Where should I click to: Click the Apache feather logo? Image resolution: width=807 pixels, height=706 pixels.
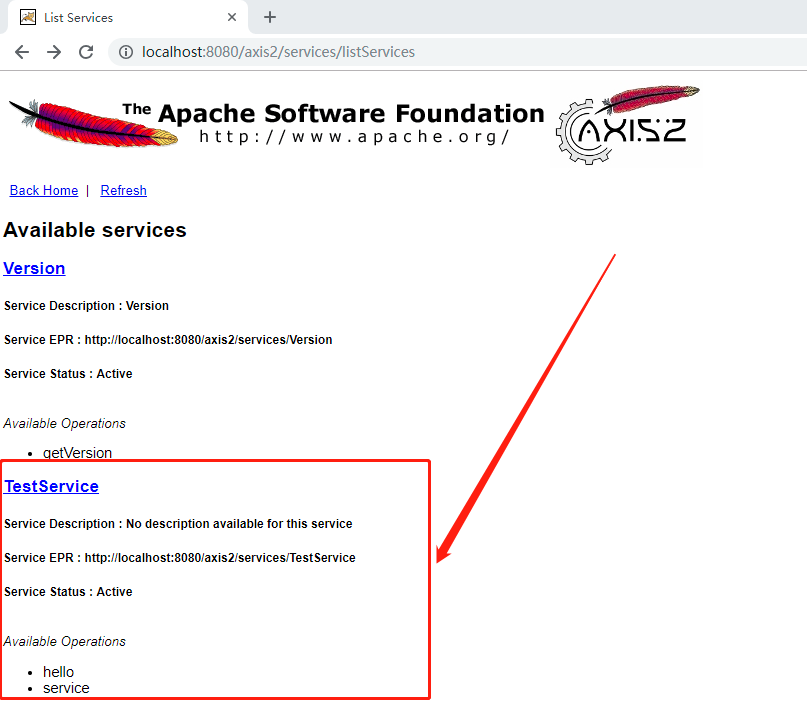[x=90, y=122]
